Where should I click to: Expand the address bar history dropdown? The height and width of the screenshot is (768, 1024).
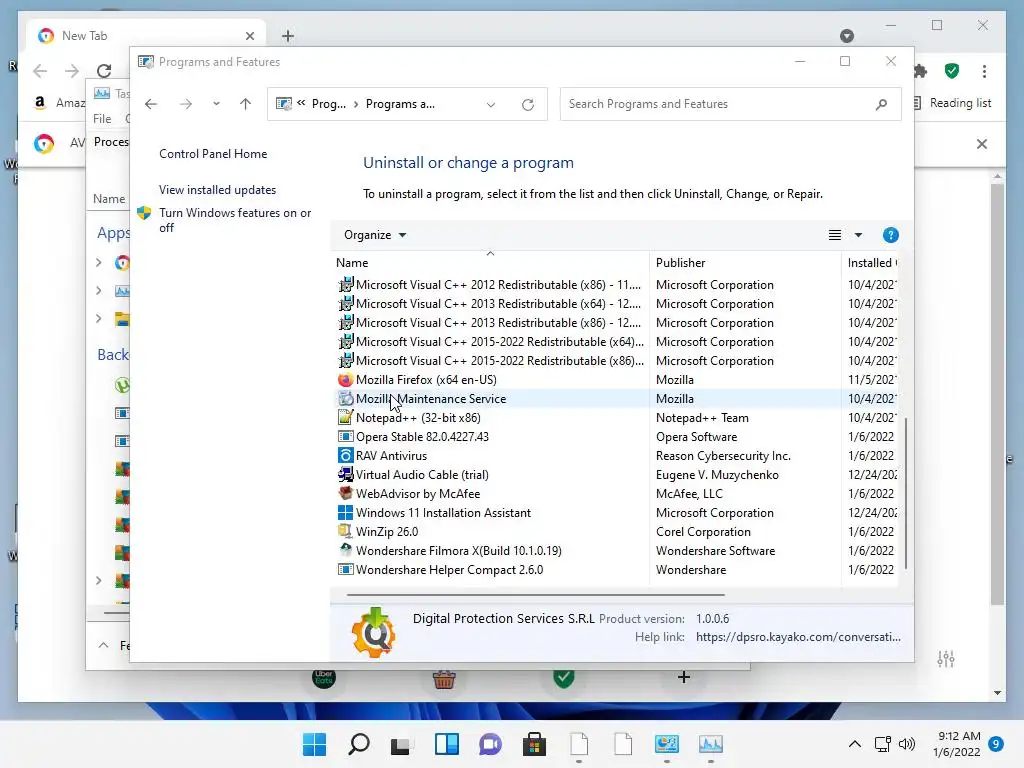[491, 104]
